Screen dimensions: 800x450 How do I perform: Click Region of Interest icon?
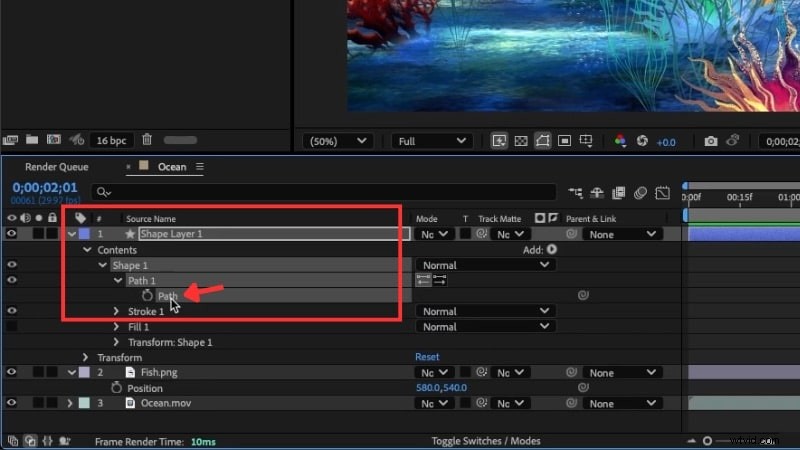(x=564, y=141)
